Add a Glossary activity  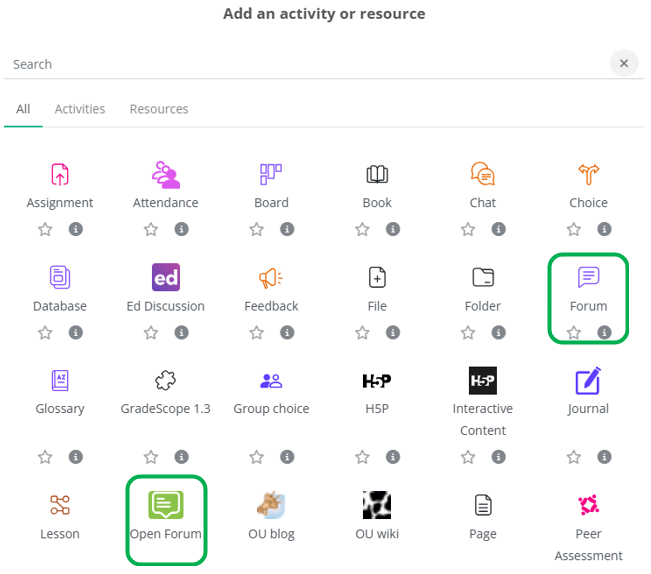[60, 381]
